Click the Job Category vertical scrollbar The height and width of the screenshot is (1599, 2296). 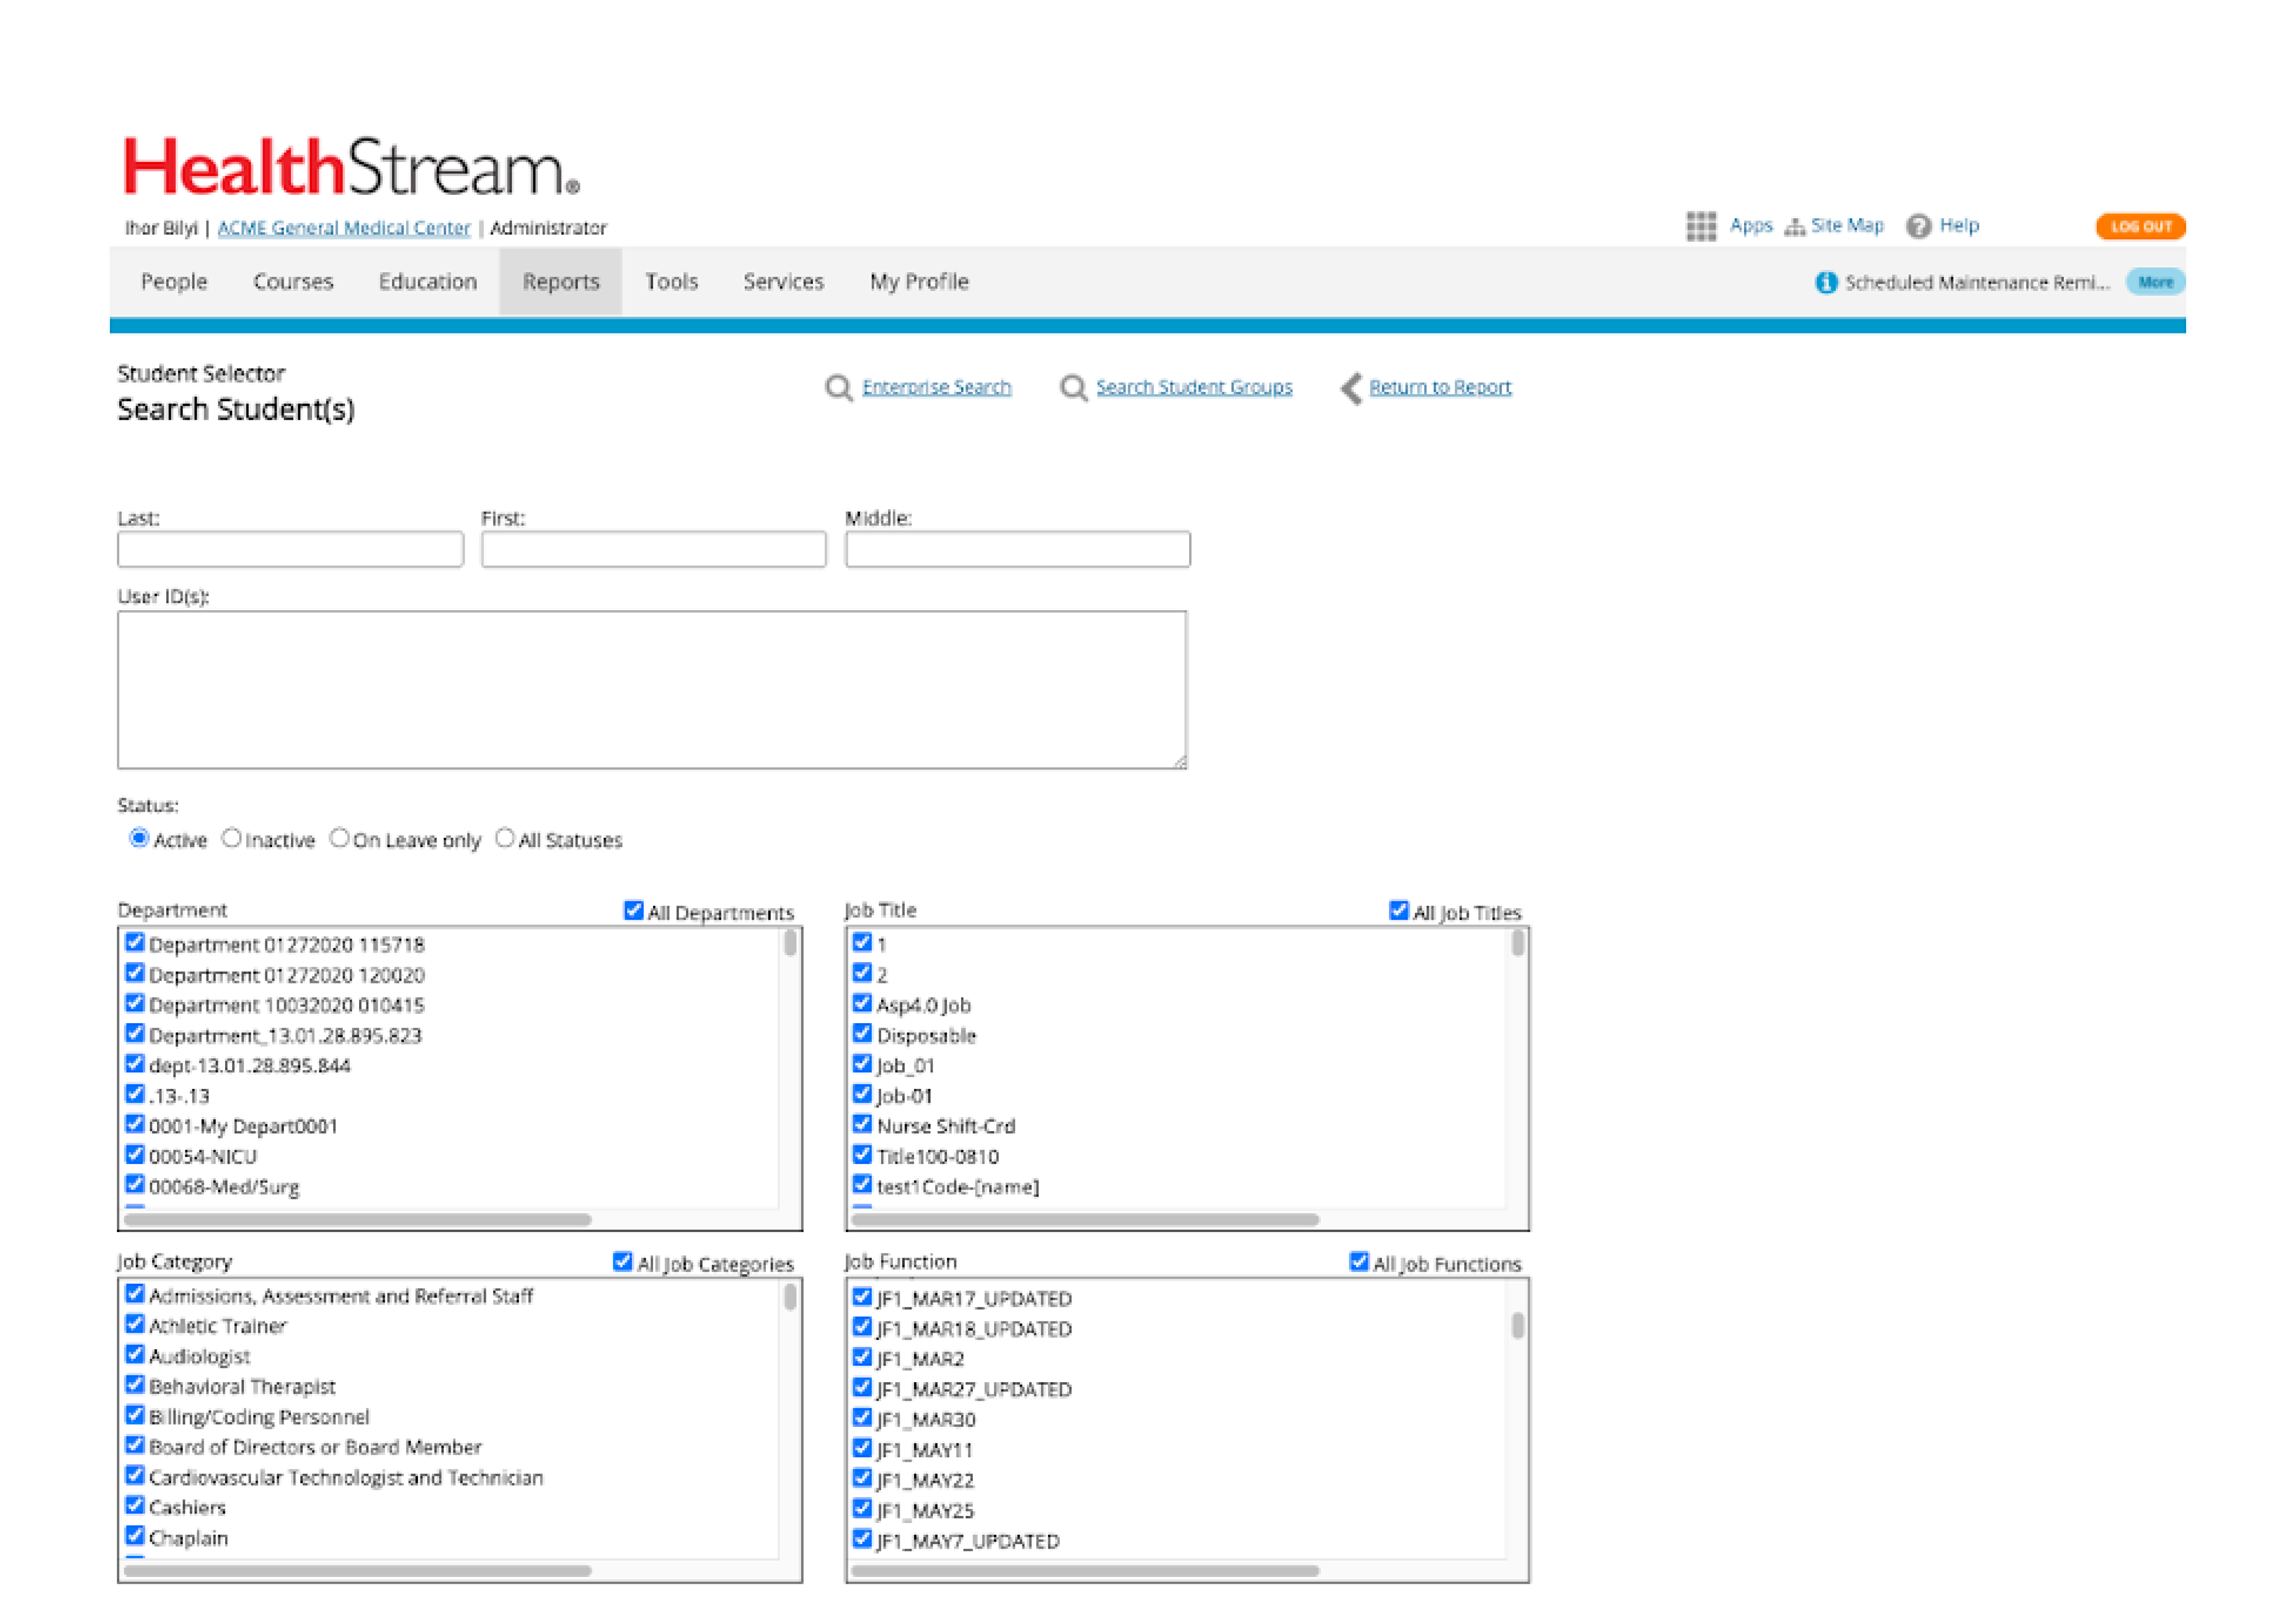point(790,1297)
